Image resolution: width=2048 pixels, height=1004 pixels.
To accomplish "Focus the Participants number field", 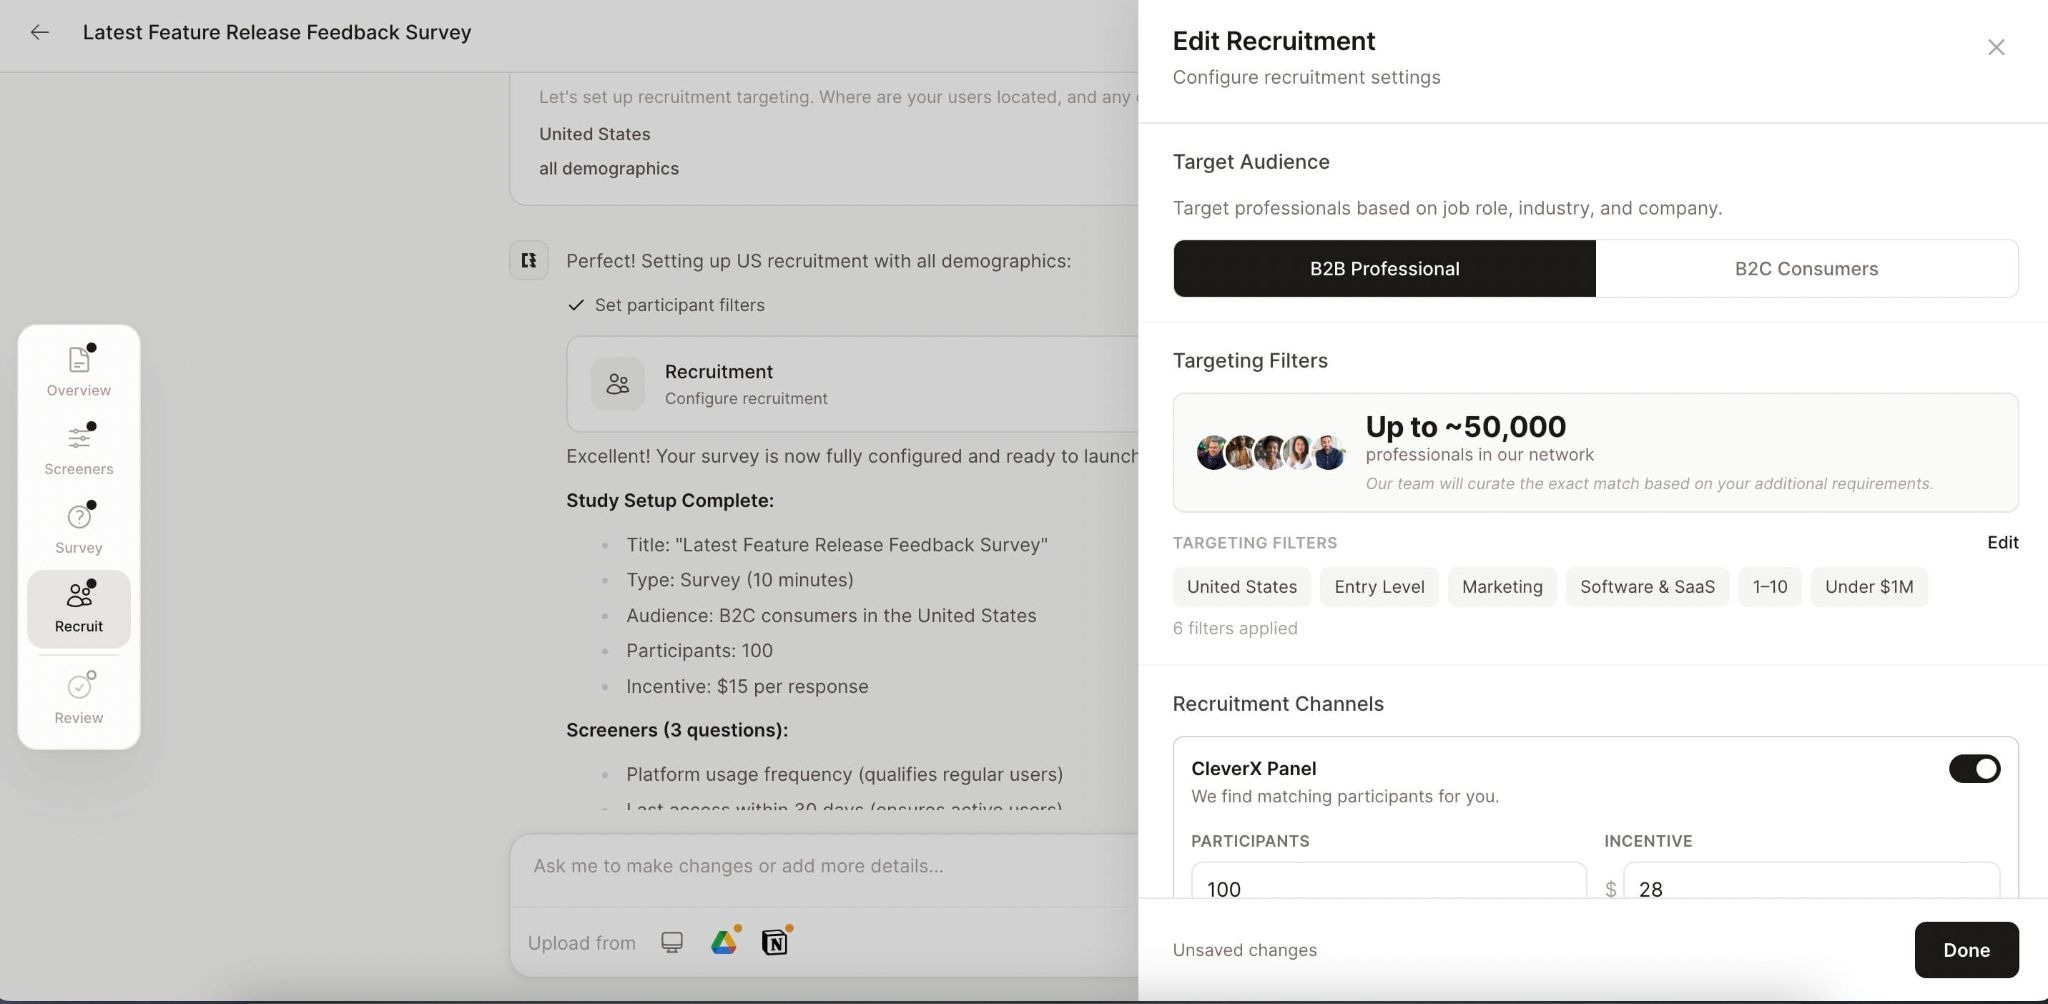I will point(1388,883).
